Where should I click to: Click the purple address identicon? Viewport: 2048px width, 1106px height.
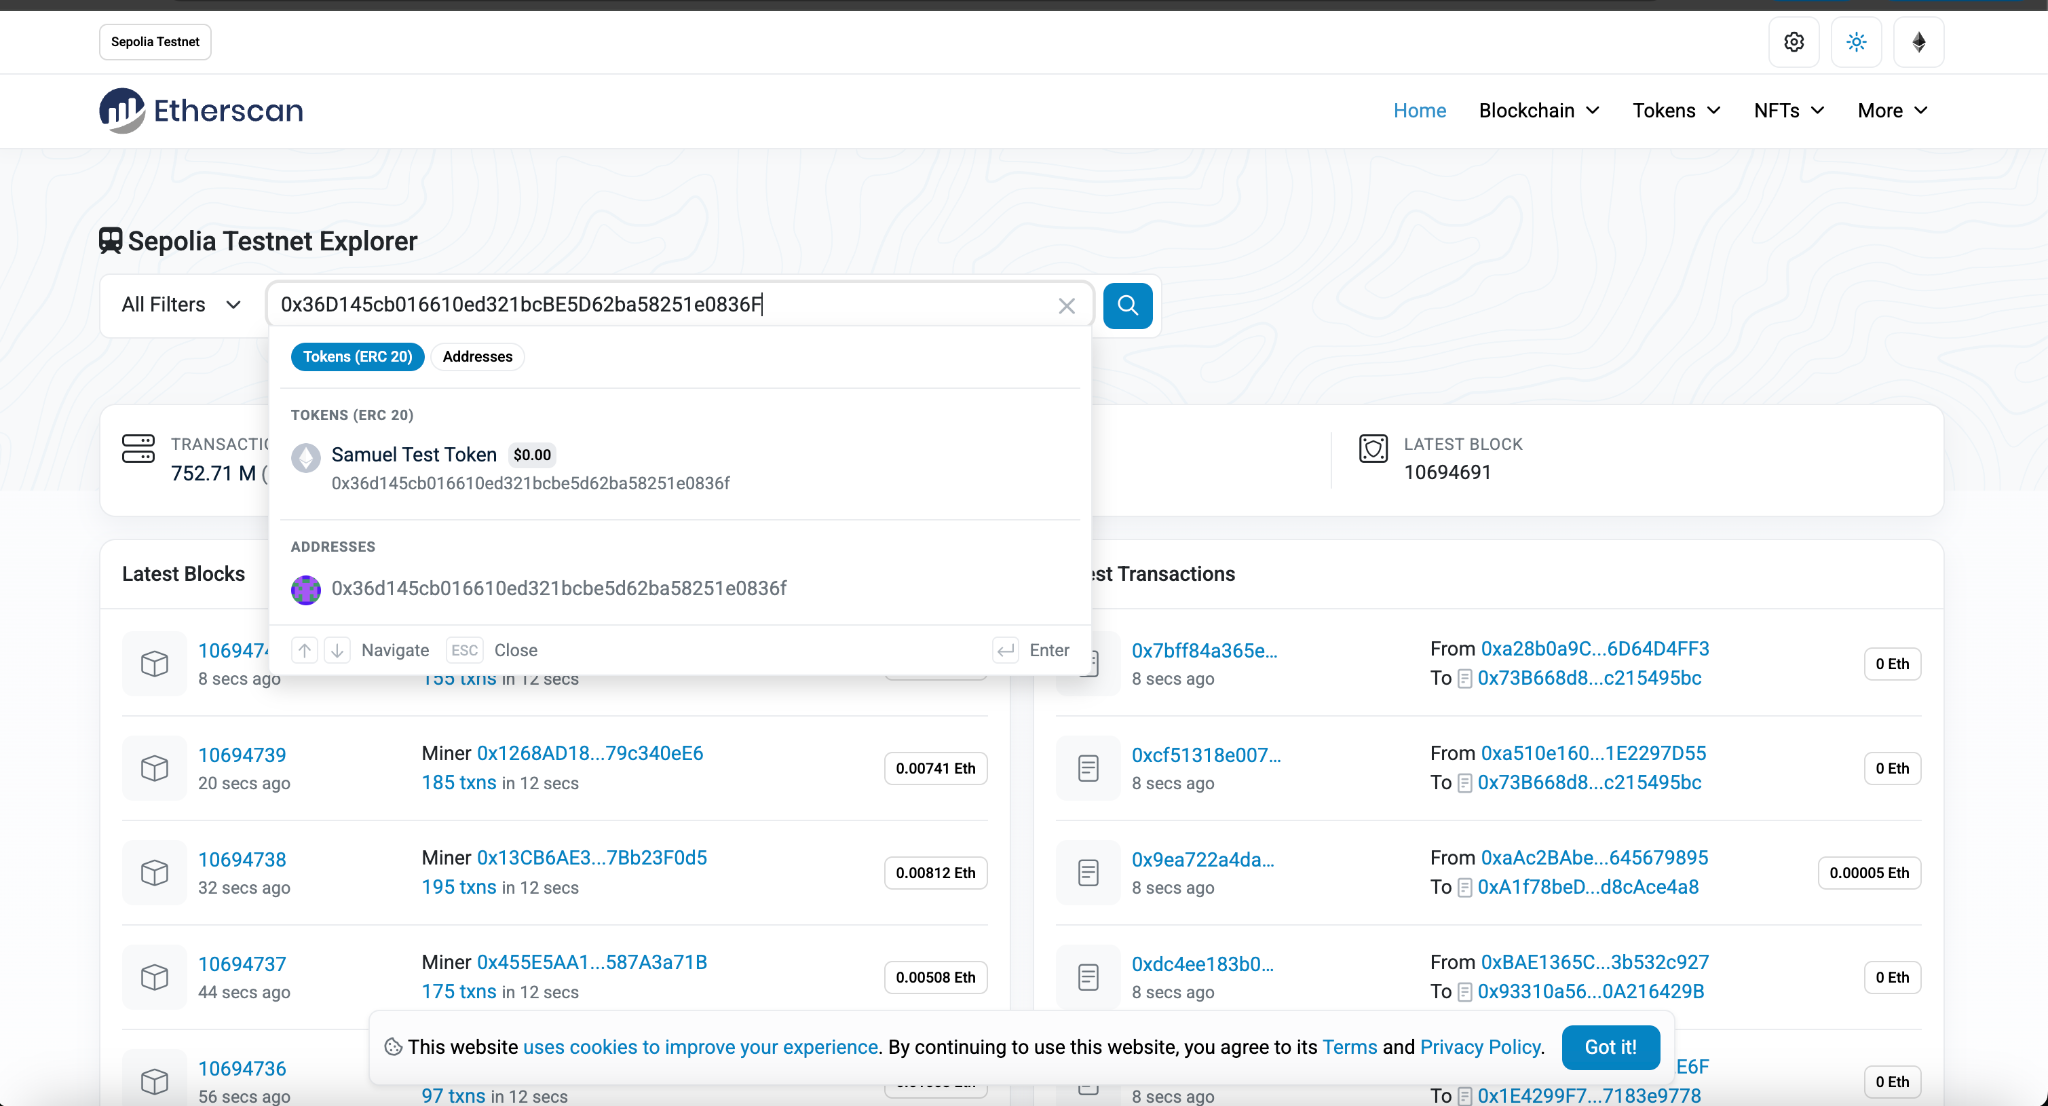tap(306, 590)
